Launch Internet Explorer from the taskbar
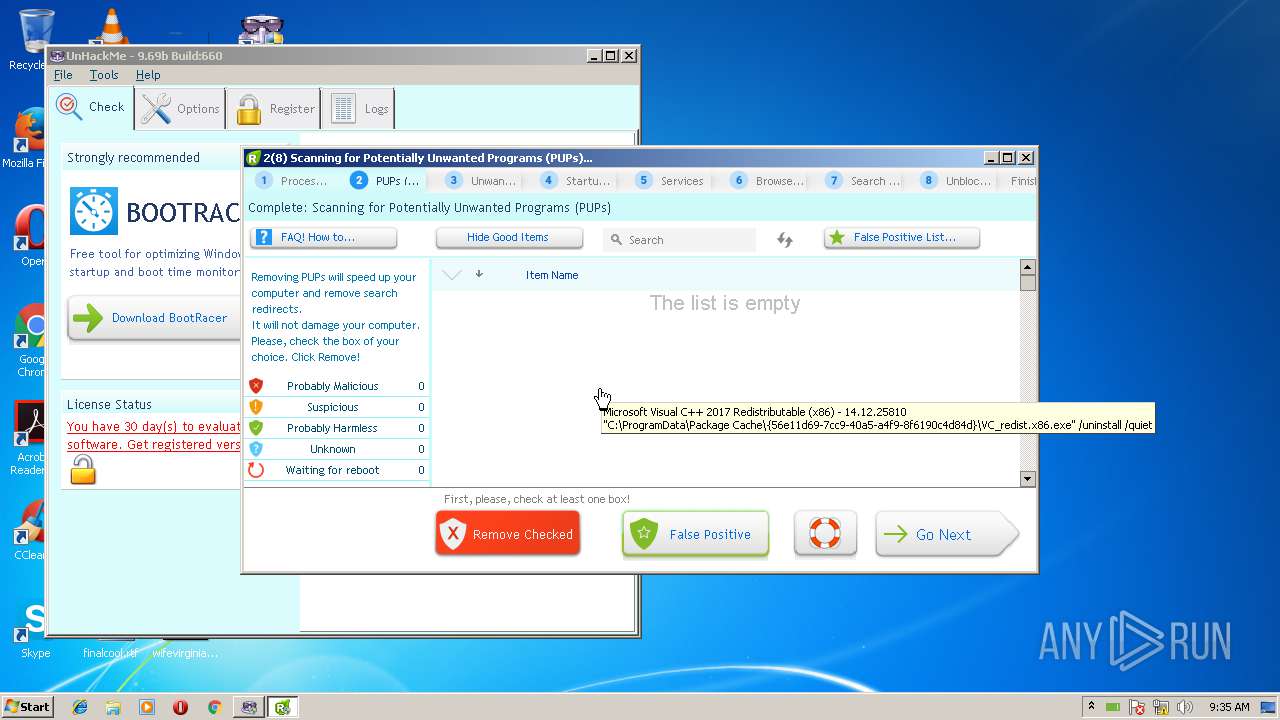Screen dimensions: 1280x720 click(x=80, y=707)
